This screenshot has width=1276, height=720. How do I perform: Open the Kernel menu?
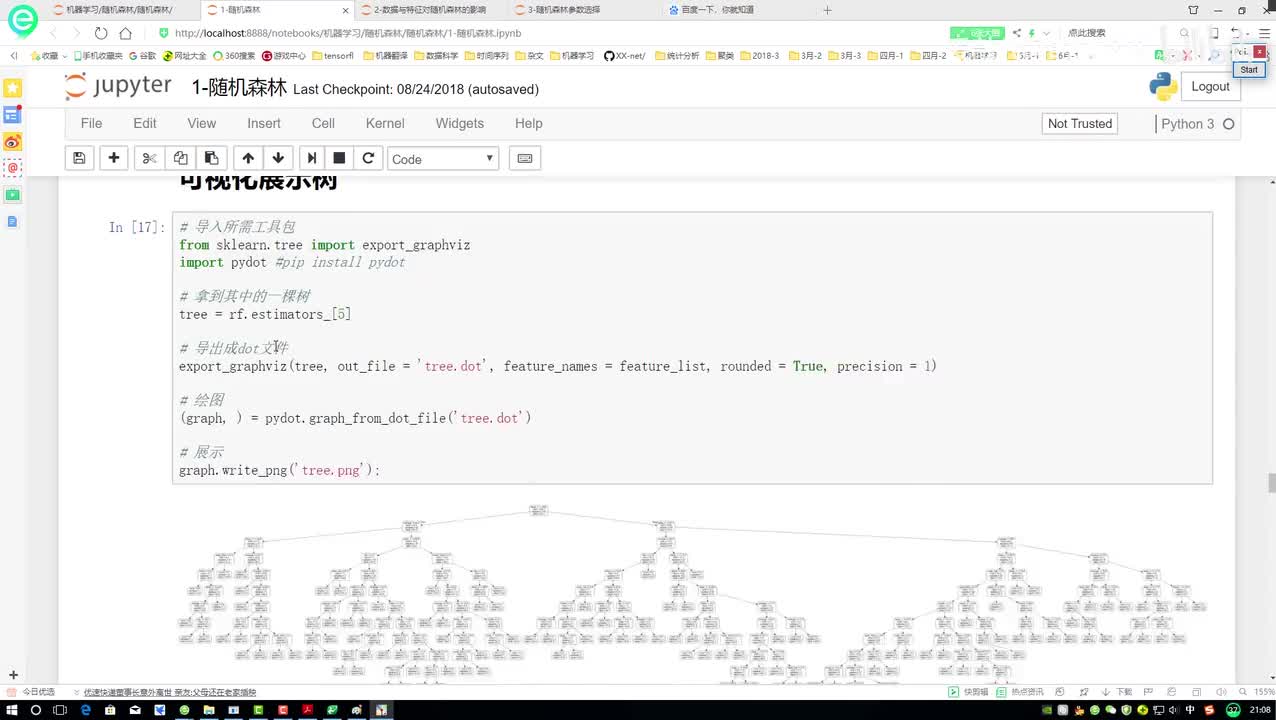385,123
